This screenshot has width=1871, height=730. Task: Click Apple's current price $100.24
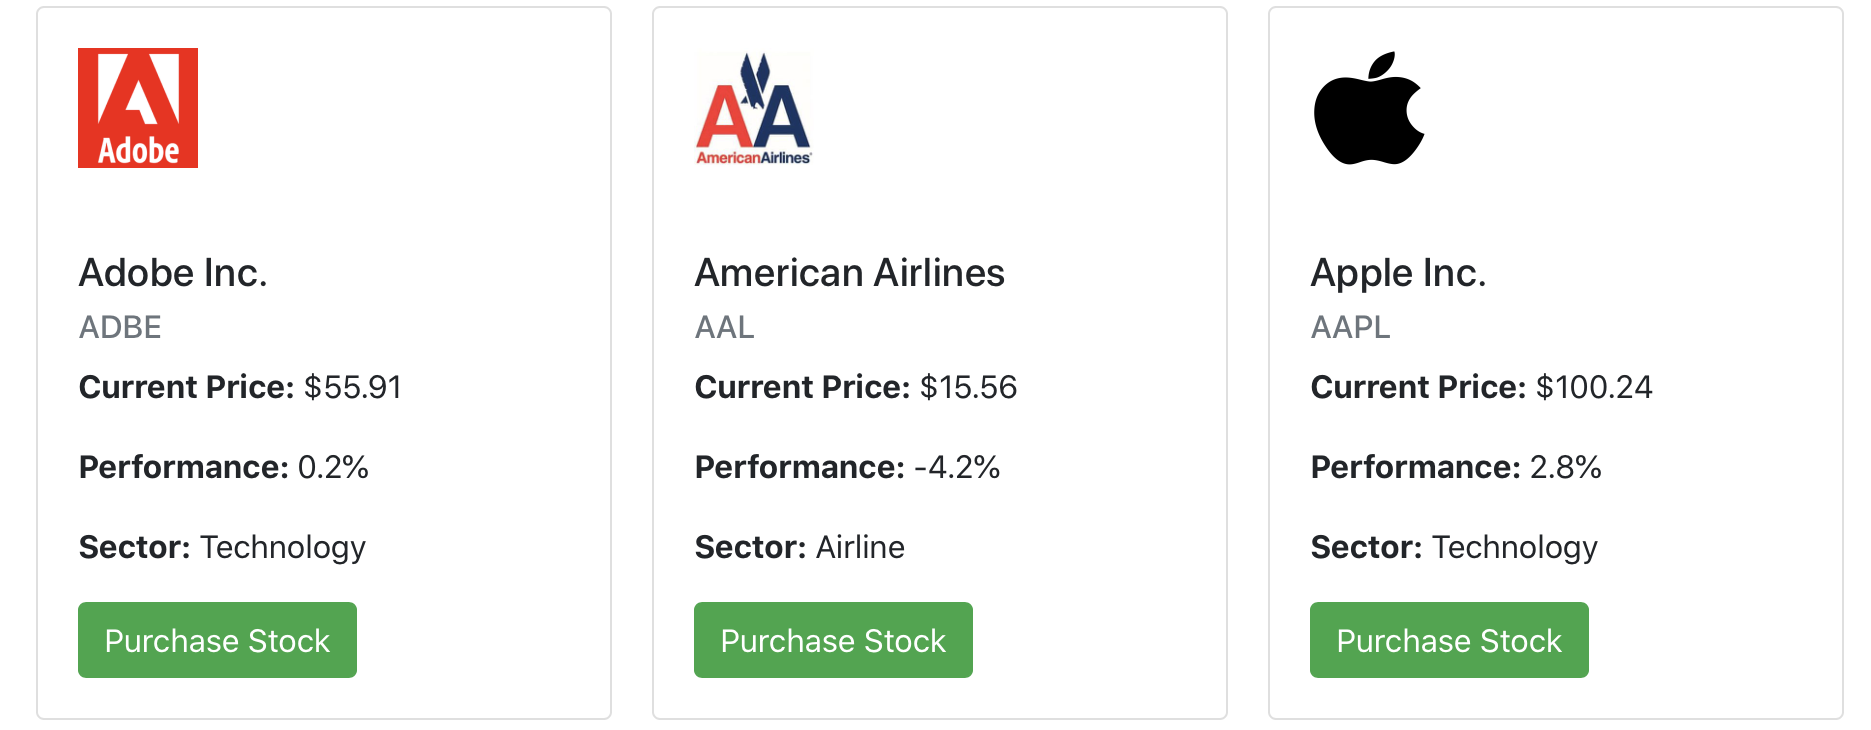[x=1594, y=387]
